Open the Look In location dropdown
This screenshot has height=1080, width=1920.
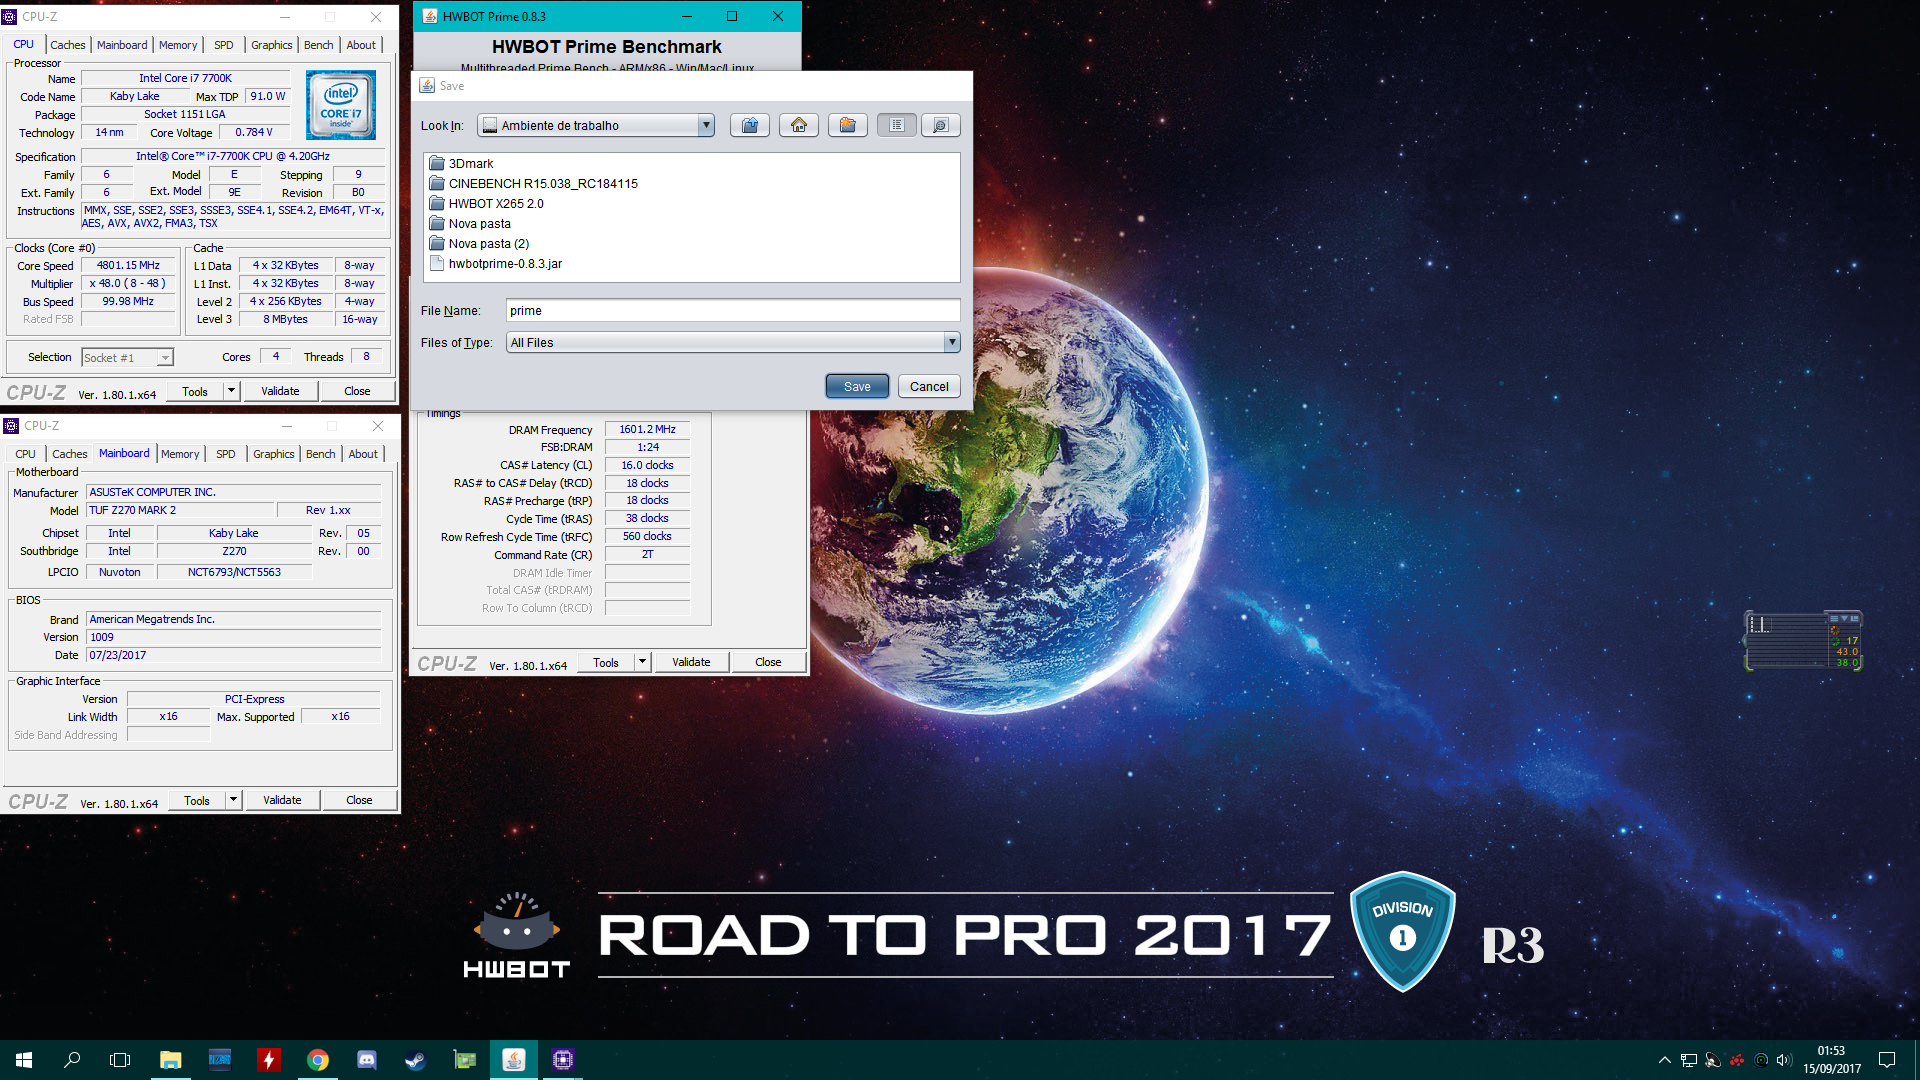click(x=596, y=125)
